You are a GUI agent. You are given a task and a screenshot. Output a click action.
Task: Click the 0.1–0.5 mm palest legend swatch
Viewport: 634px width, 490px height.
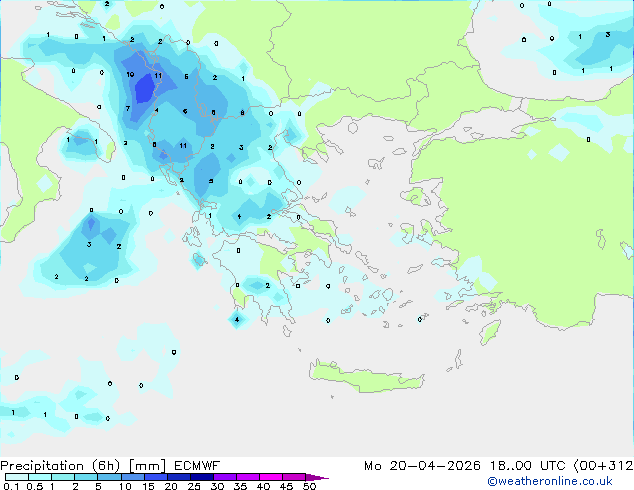click(17, 477)
